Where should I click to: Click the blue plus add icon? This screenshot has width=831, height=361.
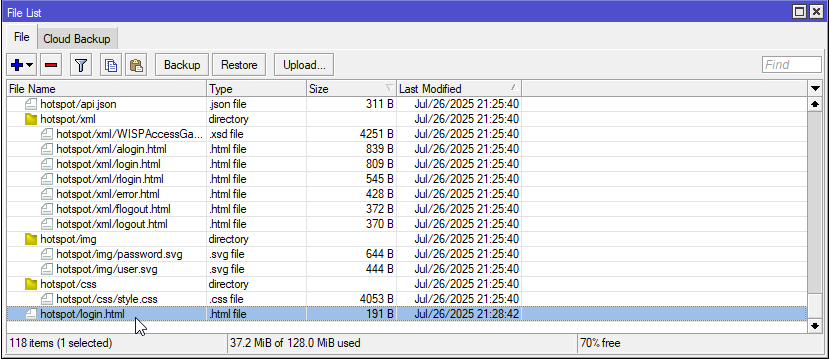17,65
